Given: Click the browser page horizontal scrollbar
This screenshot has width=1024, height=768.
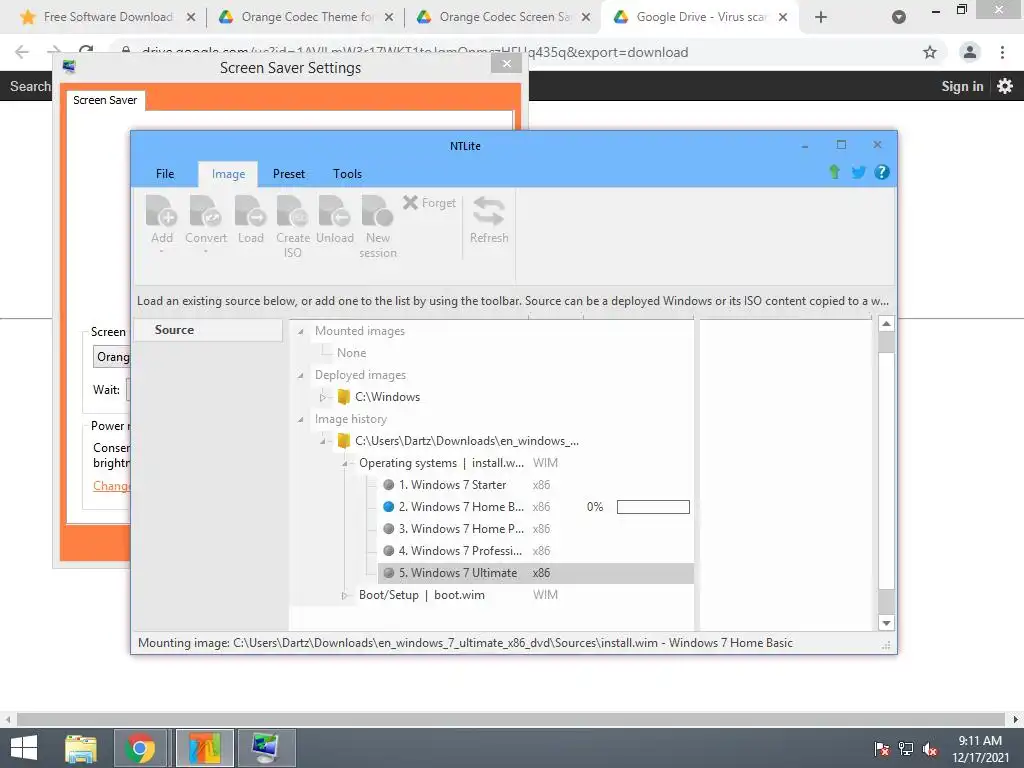Looking at the screenshot, I should tap(511, 720).
